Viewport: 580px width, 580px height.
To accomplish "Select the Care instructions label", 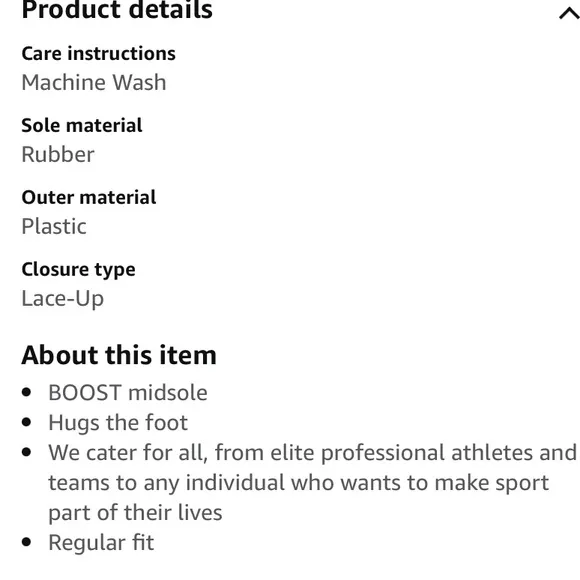I will (98, 53).
